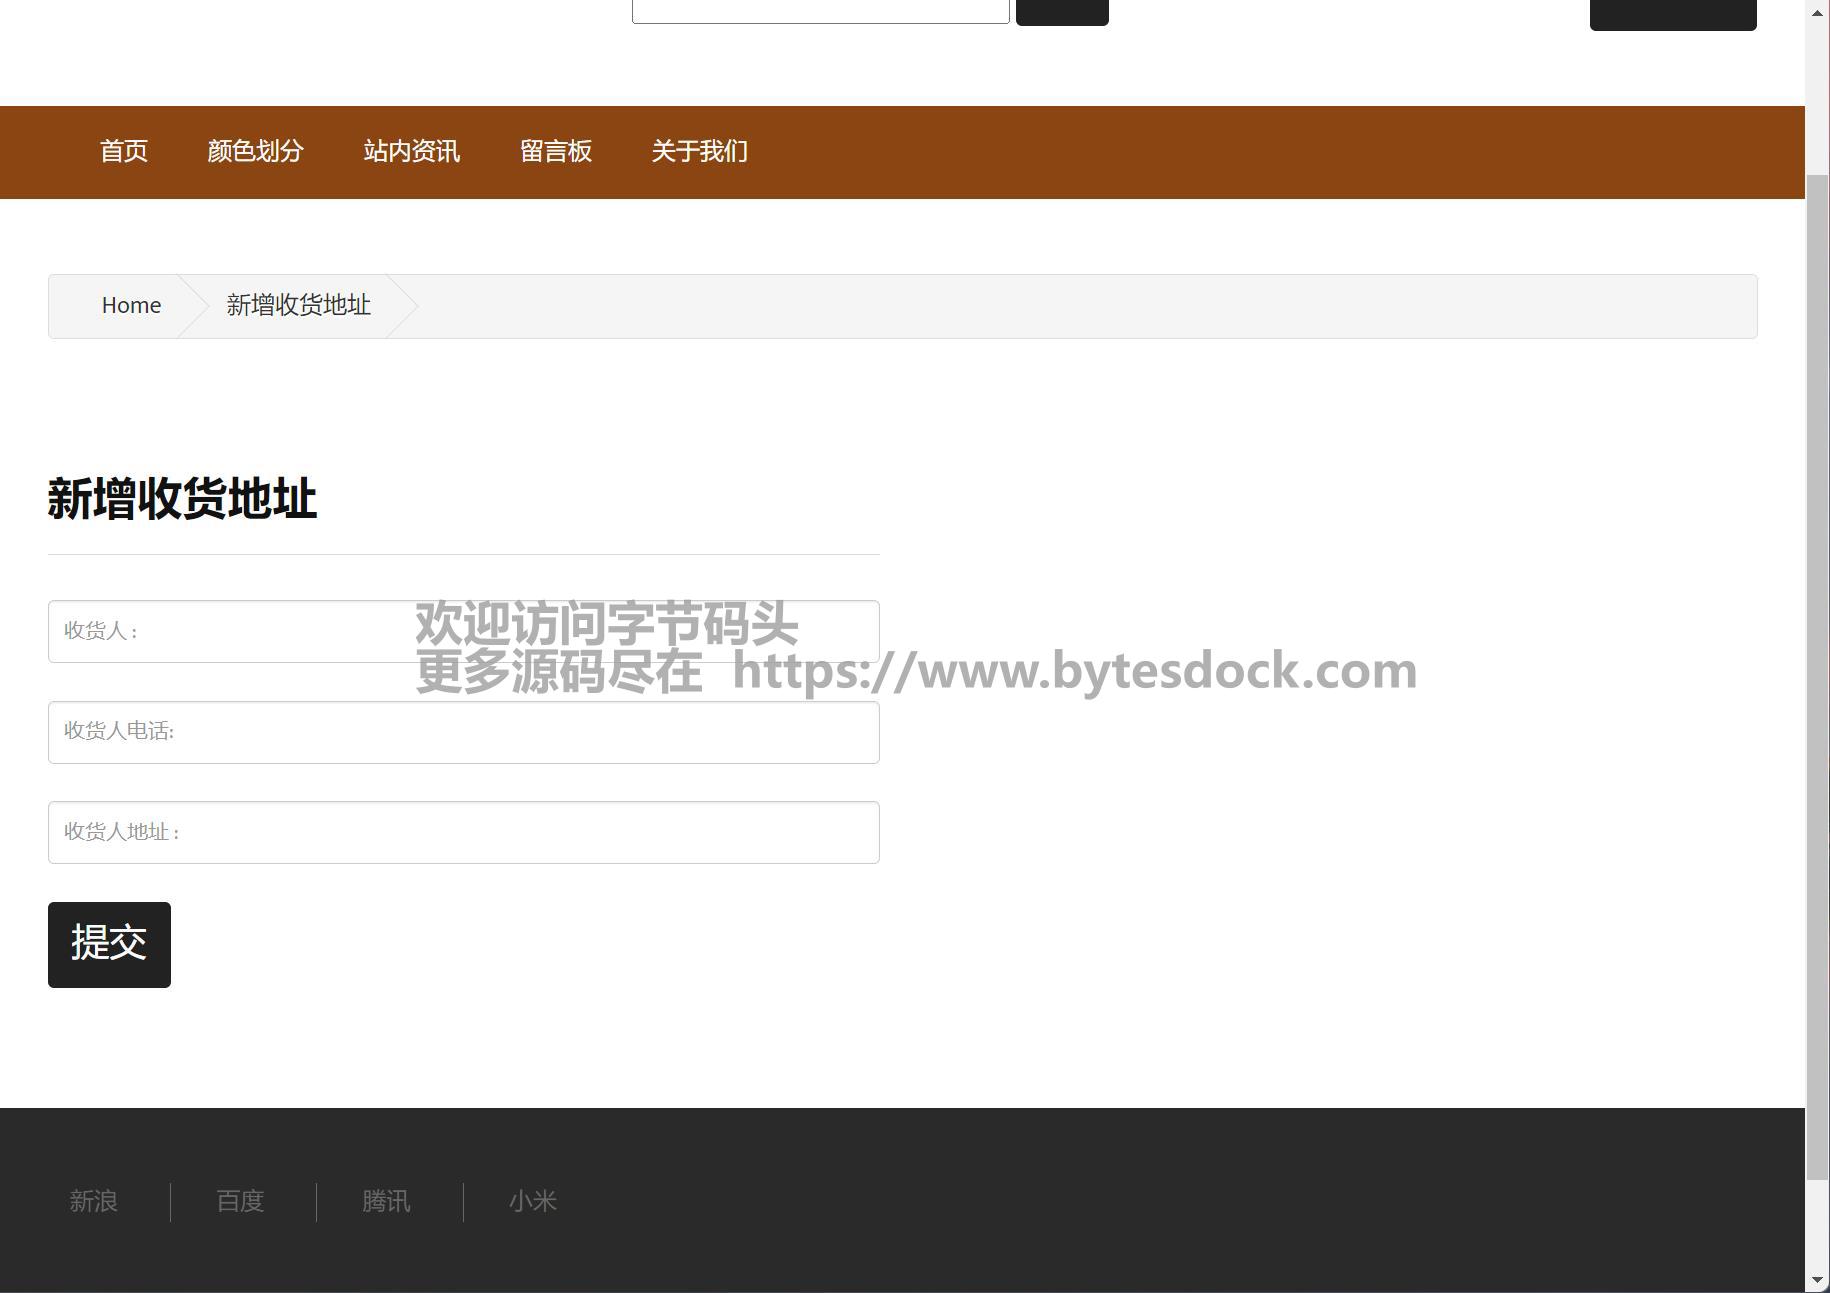Click the scrollbar up arrow
Viewport: 1830px width, 1293px height.
tap(1817, 12)
